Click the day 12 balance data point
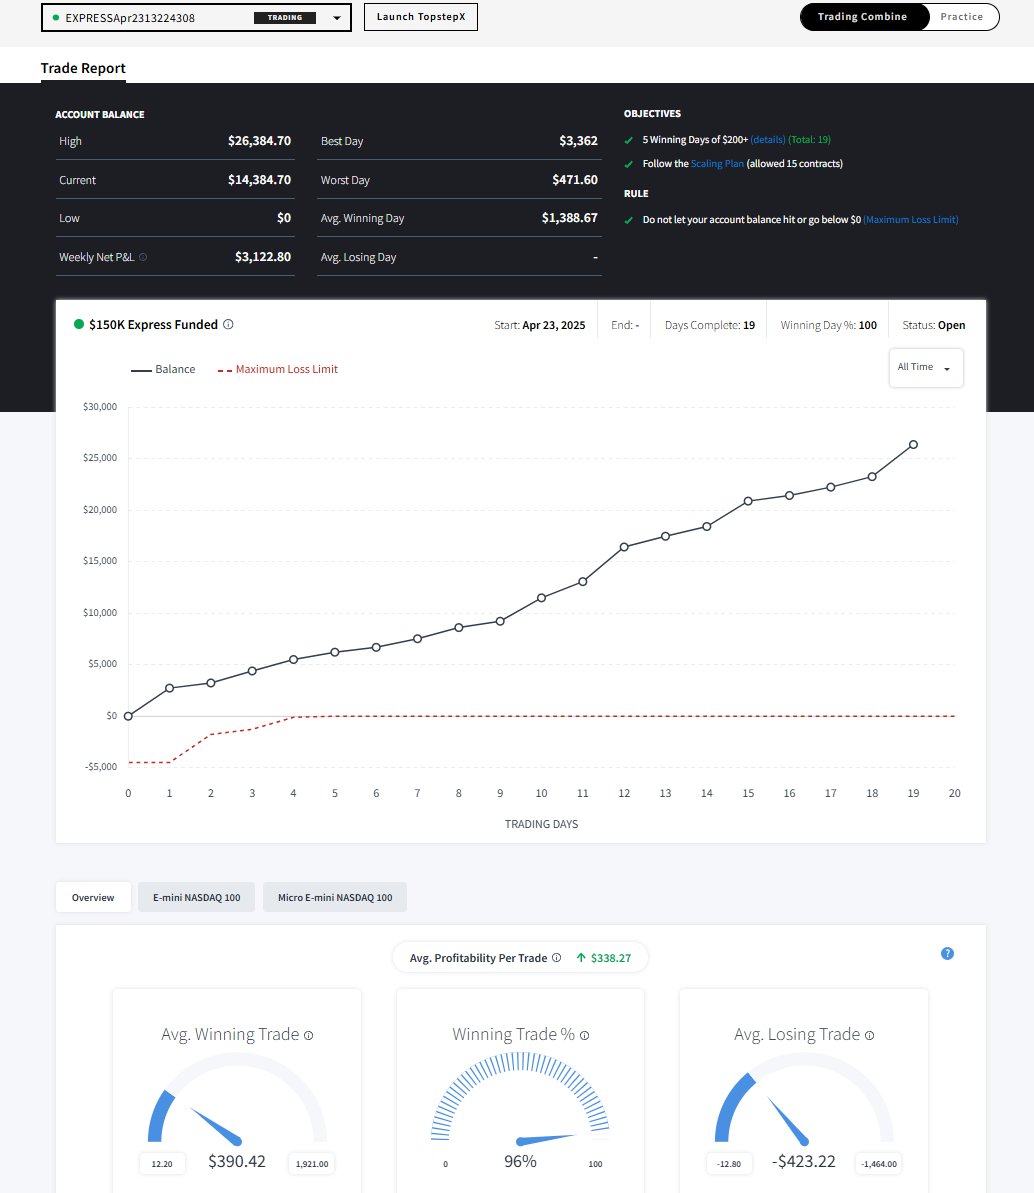Viewport: 1034px width, 1193px height. click(x=624, y=547)
